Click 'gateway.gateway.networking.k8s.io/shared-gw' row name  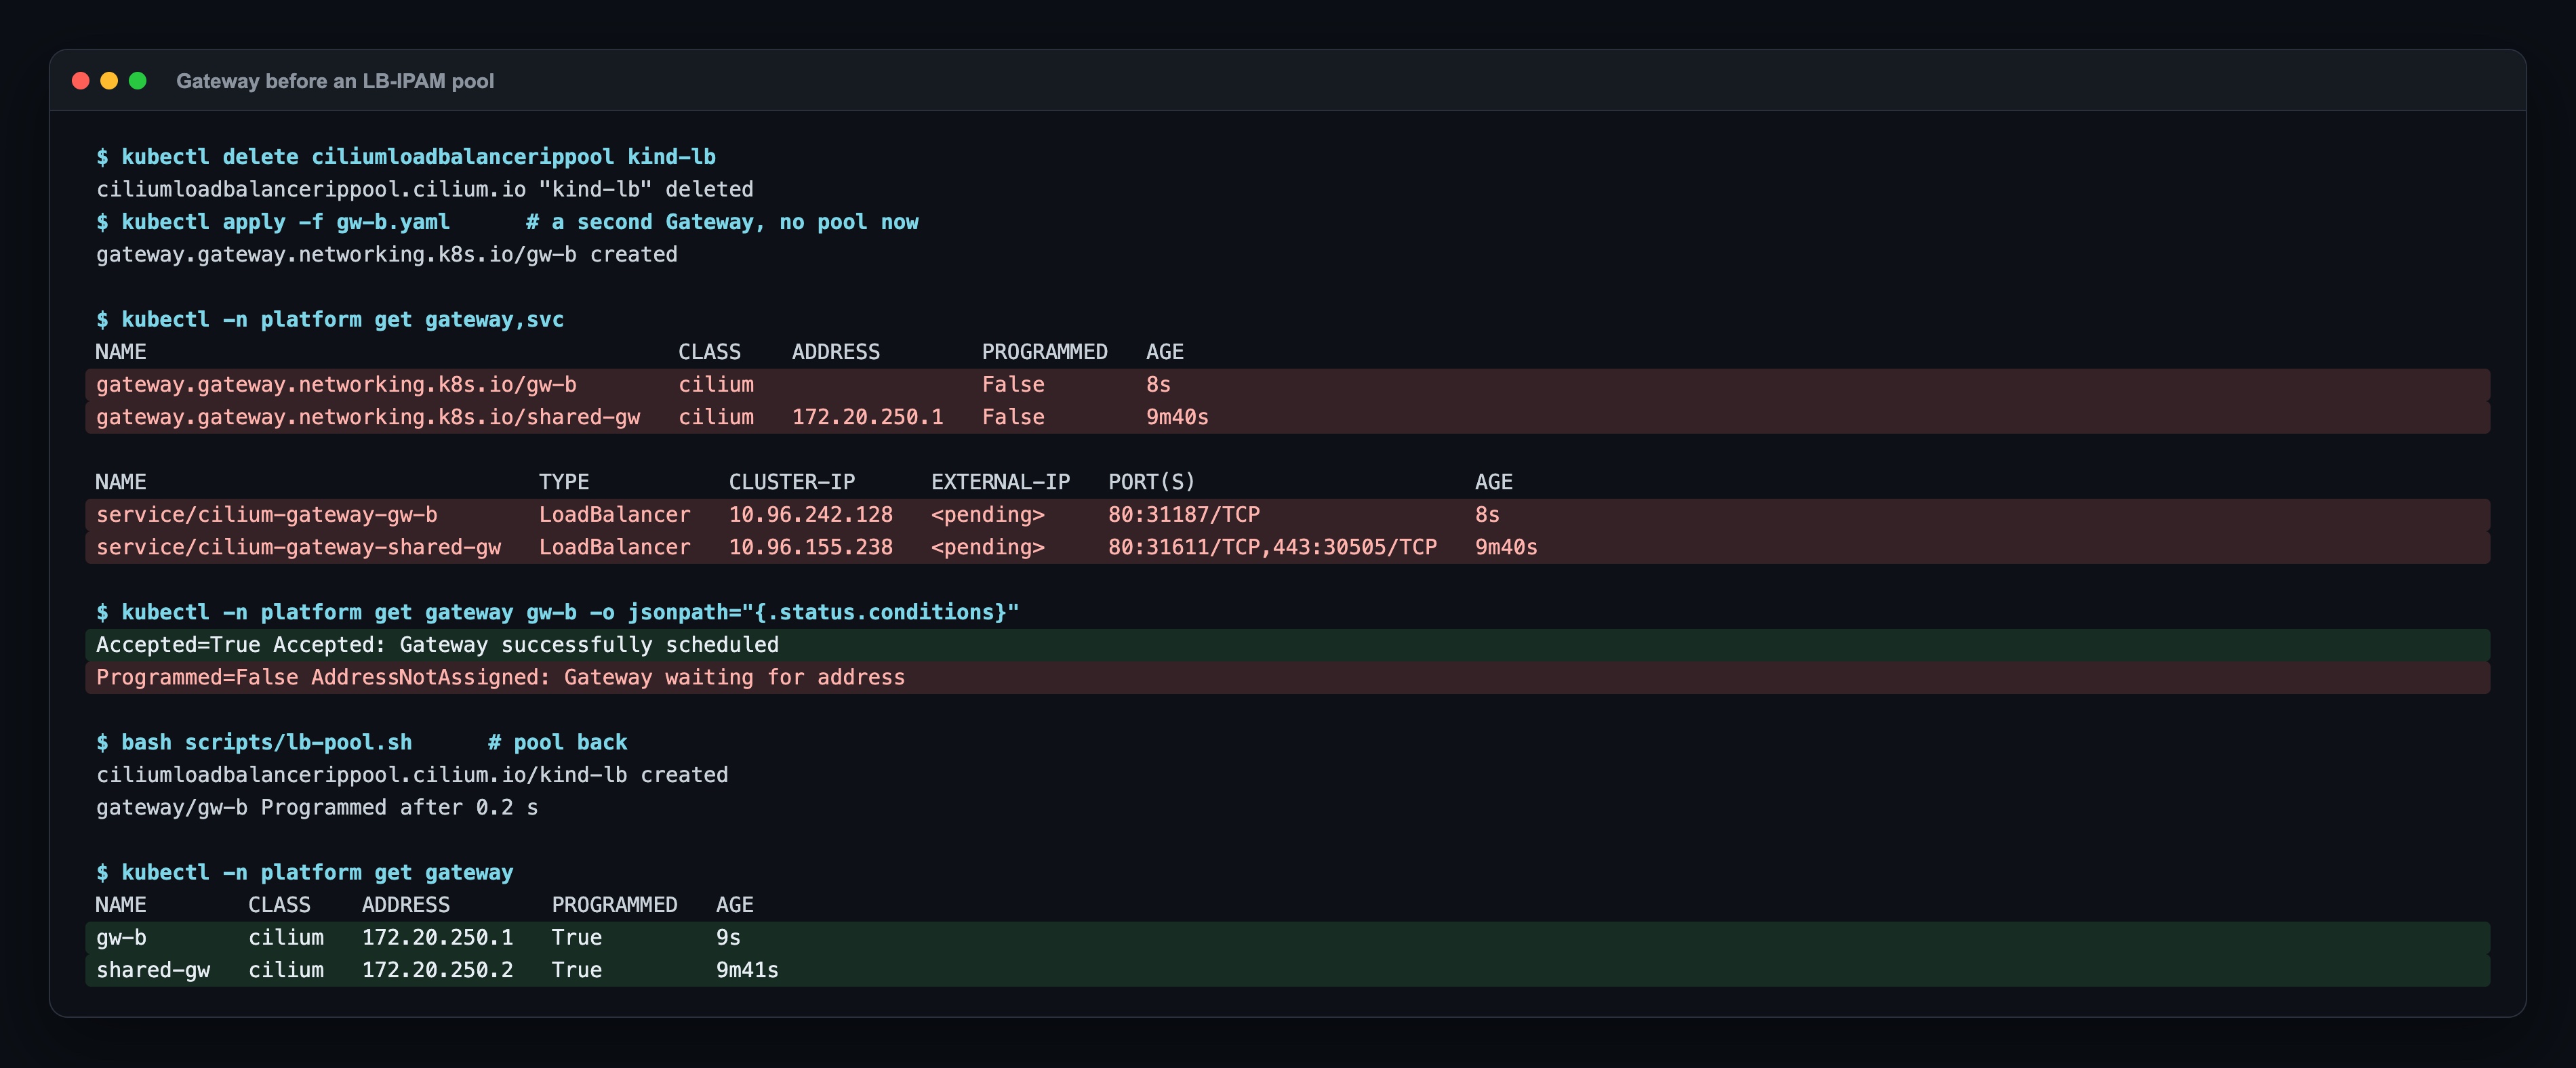(368, 417)
